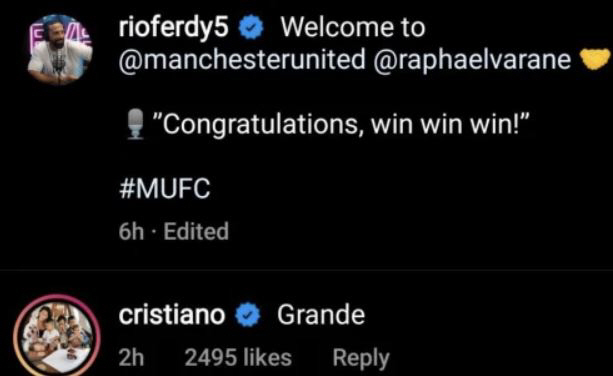Click the verified badge beside rioferdy5
The height and width of the screenshot is (376, 613).
[x=251, y=27]
